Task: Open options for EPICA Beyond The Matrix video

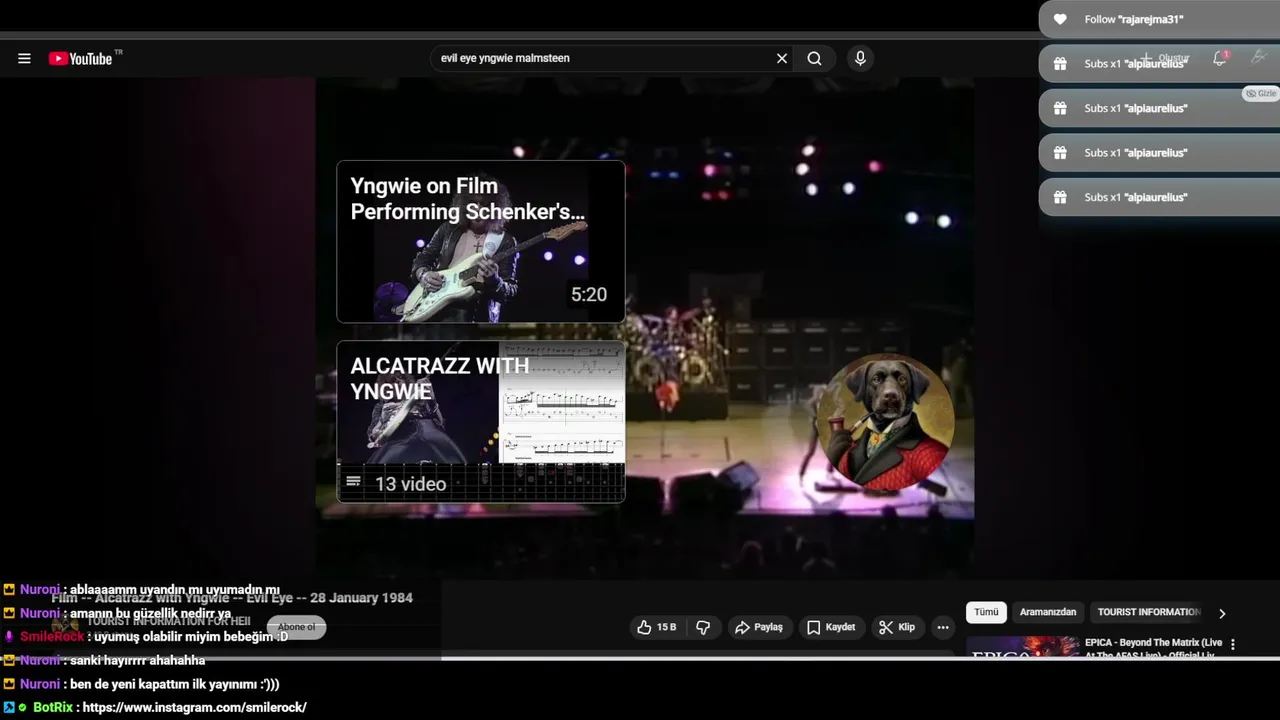Action: click(1233, 645)
